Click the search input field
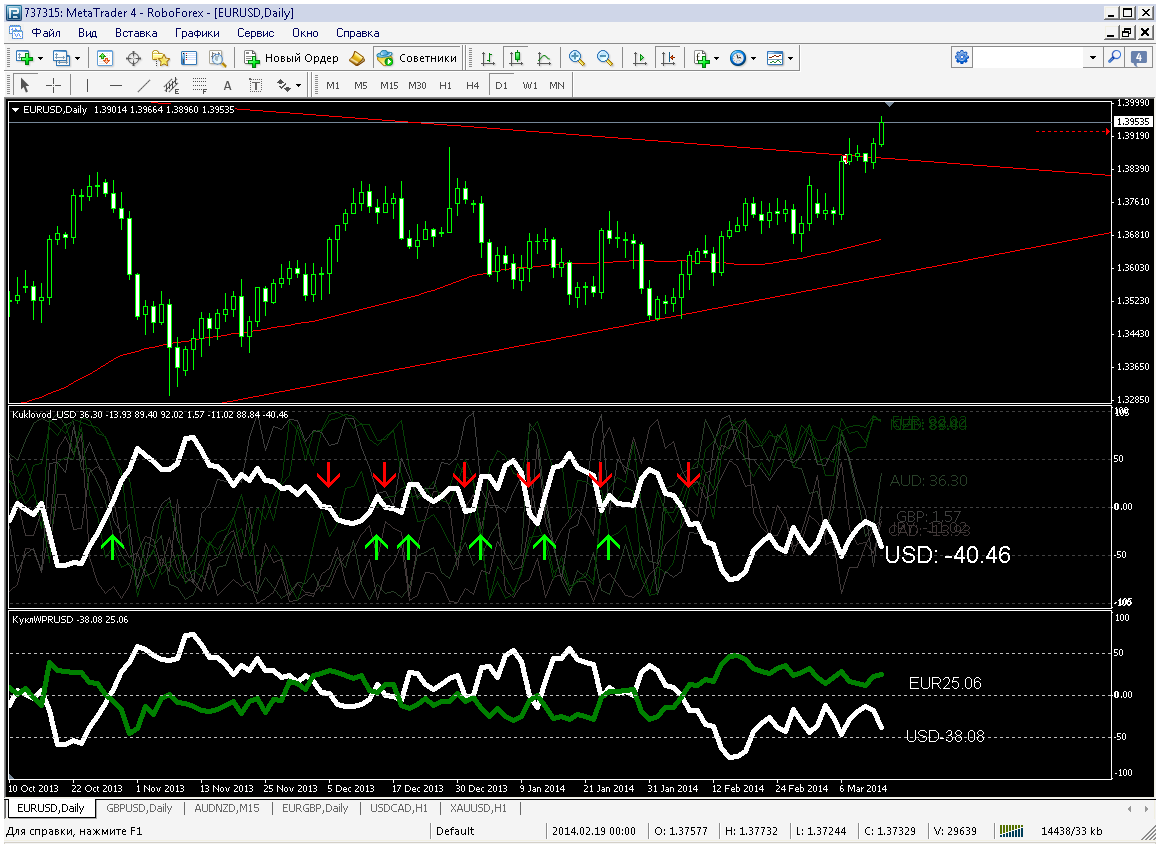Screen dimensions: 1160x844 [1028, 57]
